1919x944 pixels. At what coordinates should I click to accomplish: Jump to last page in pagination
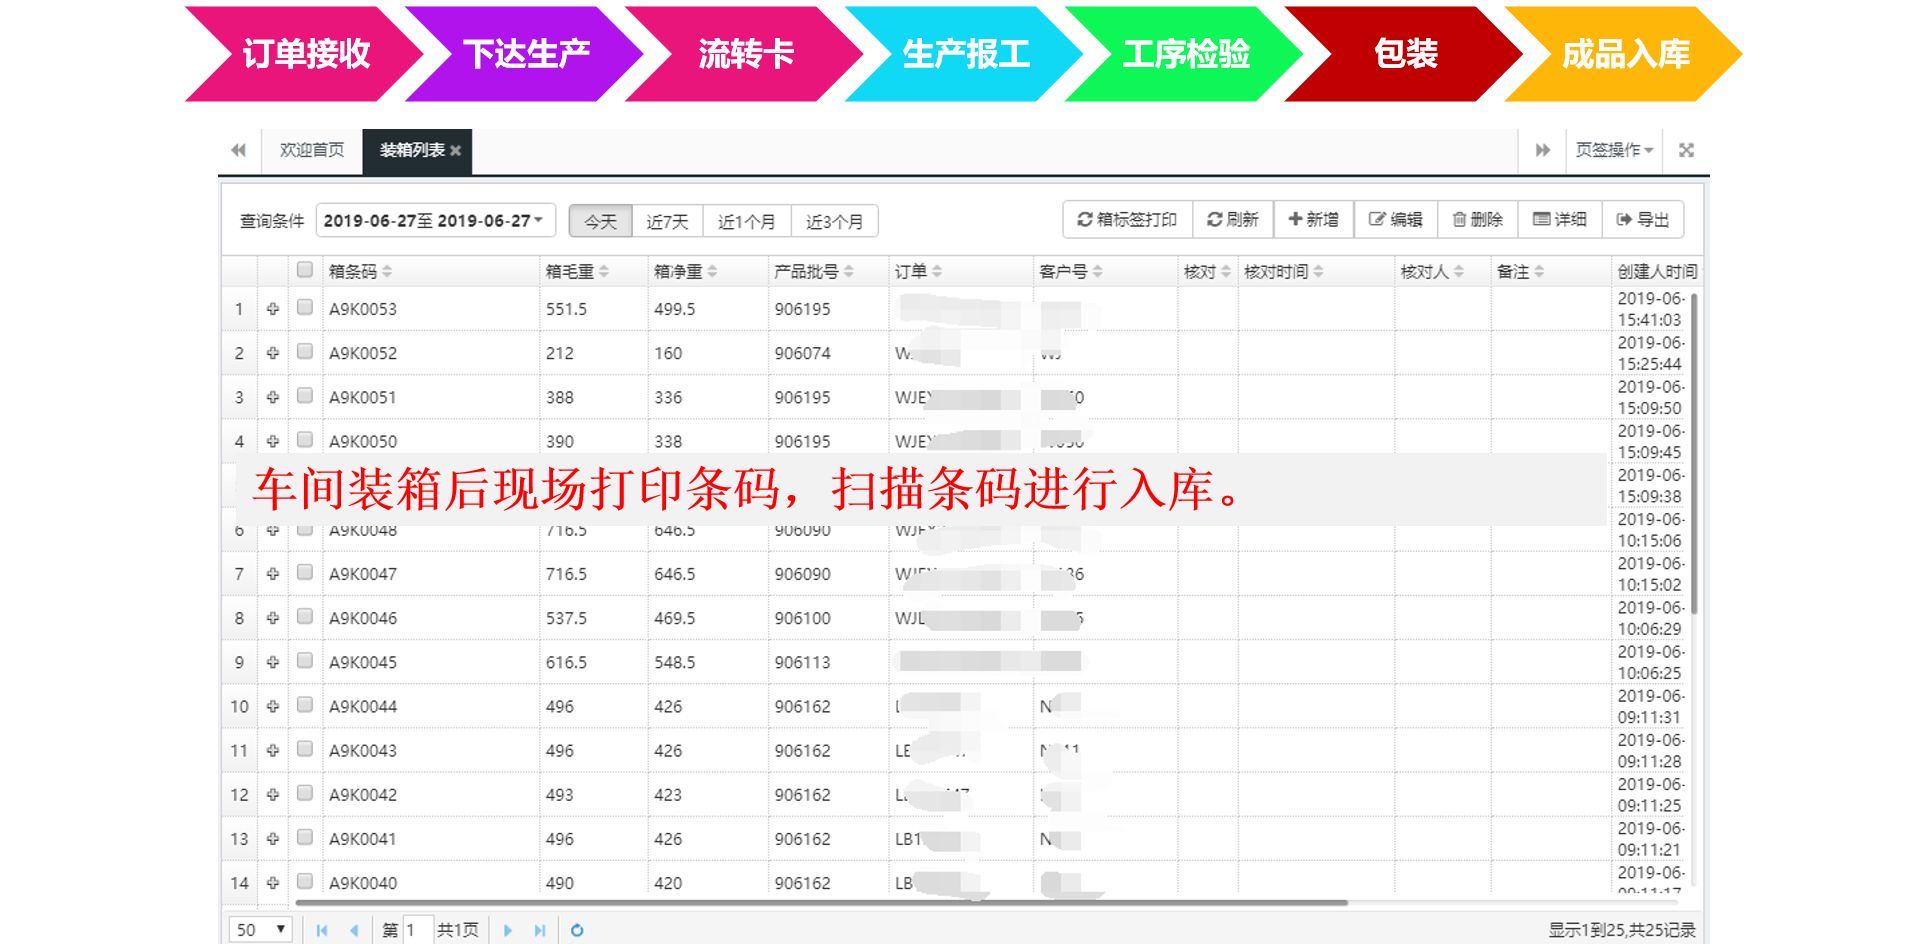coord(540,930)
